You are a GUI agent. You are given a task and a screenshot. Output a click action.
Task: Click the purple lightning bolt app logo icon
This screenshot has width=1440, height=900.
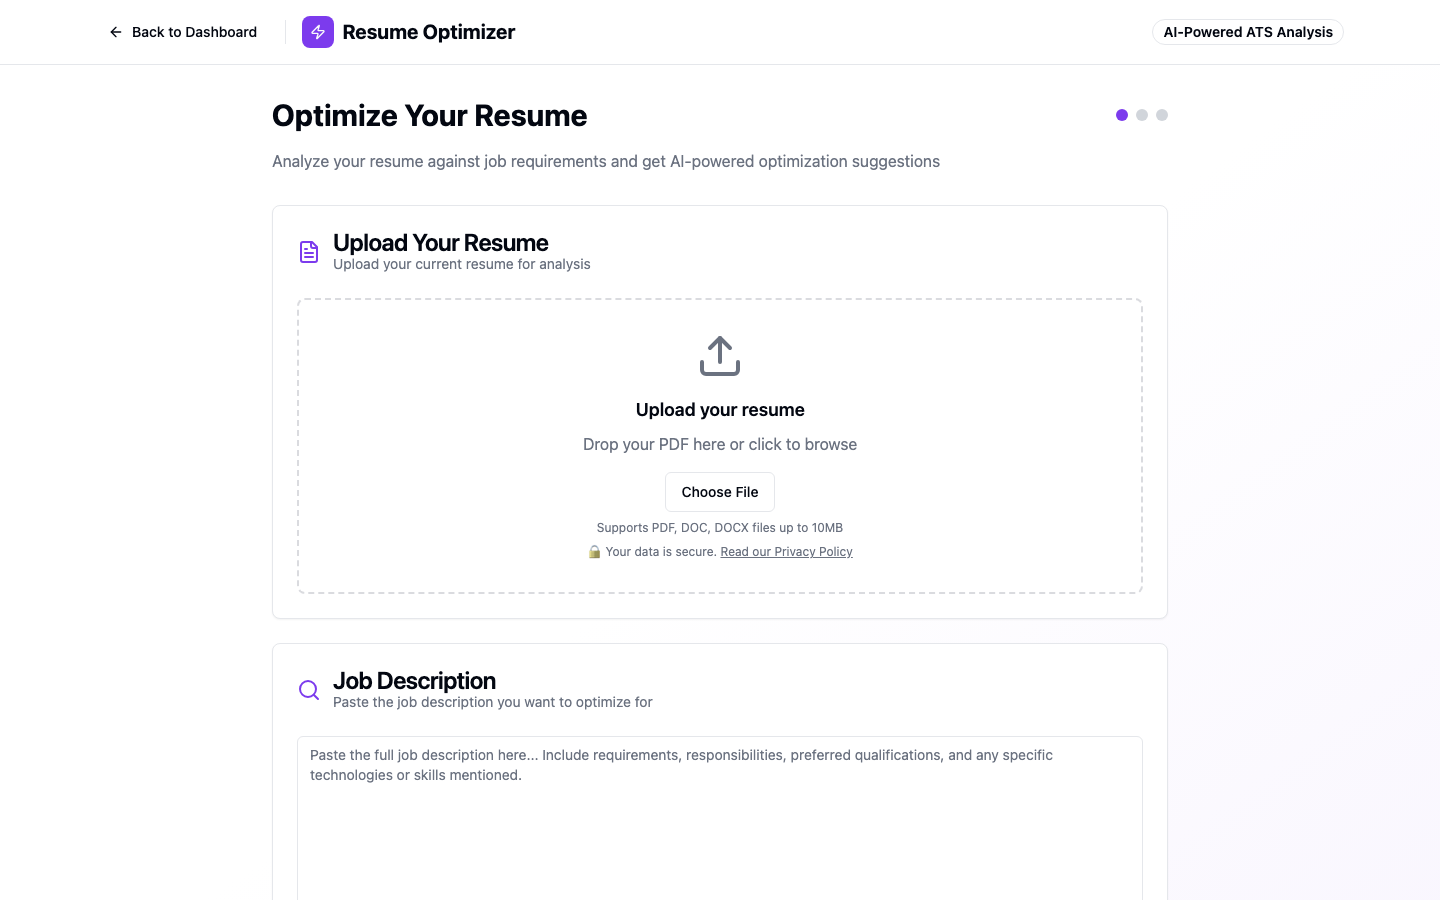click(x=317, y=32)
